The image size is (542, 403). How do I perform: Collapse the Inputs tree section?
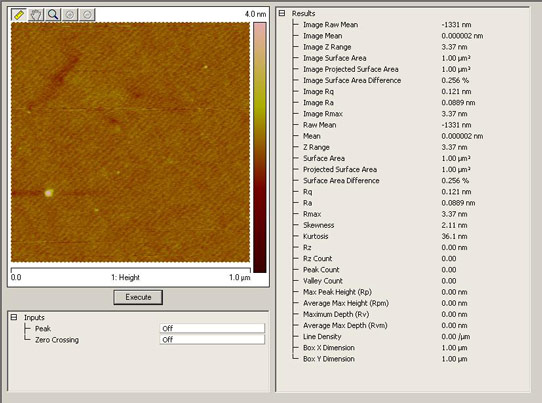click(13, 317)
